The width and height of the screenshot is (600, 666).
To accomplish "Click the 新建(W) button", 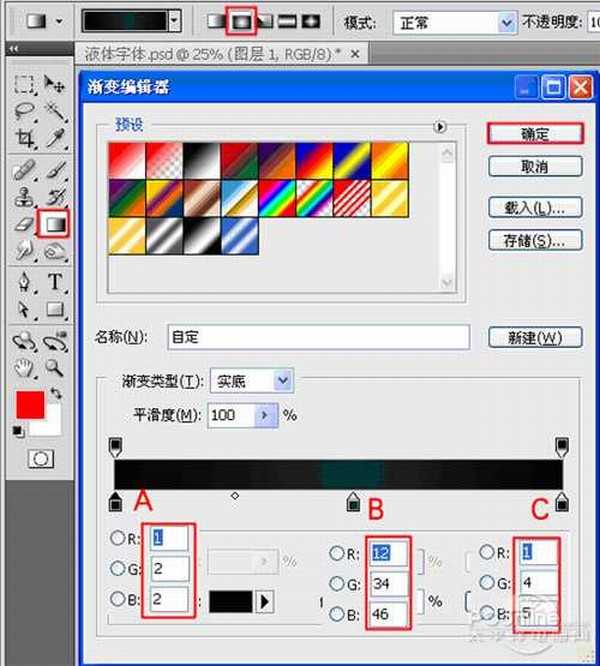I will [x=535, y=338].
